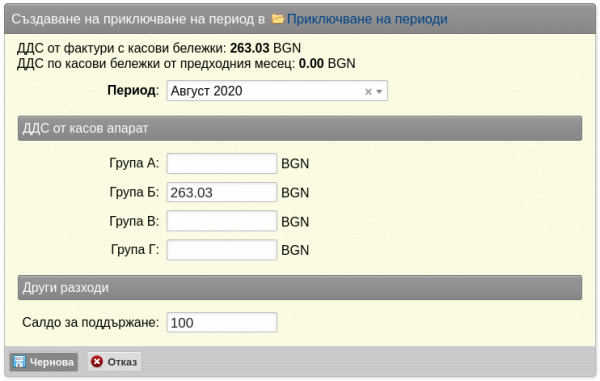Focus the Група А amount field
Viewport: 600px width, 381px height.
(x=222, y=163)
